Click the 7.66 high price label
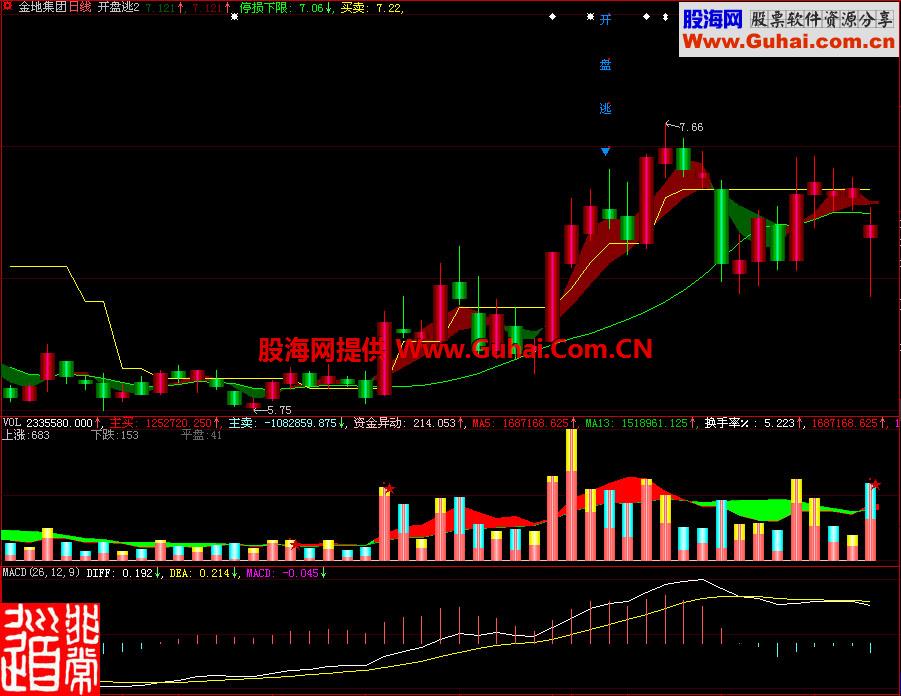901x696 pixels. pos(691,127)
